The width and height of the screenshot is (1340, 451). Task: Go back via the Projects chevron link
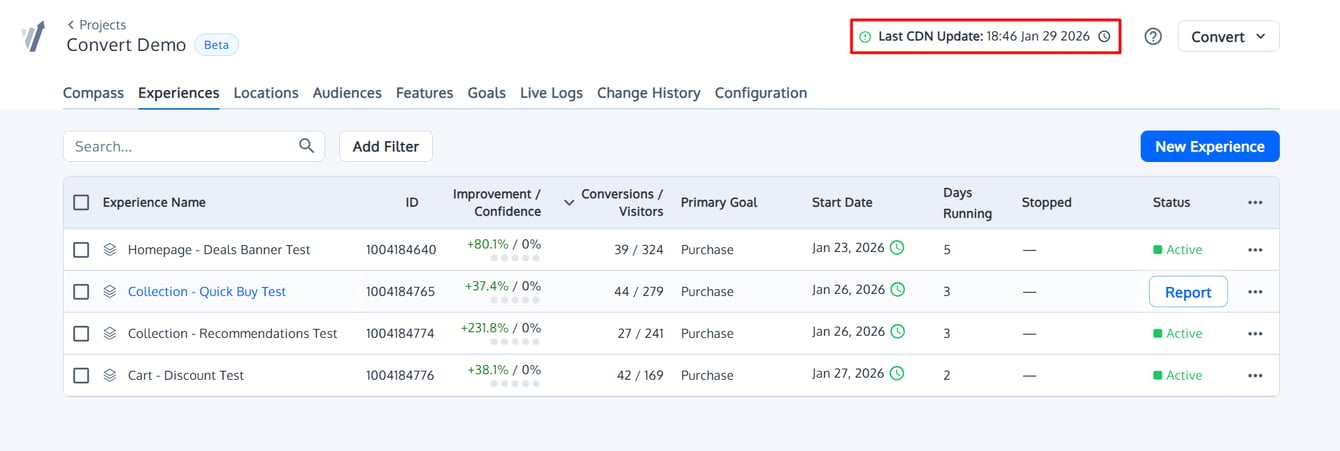(96, 24)
